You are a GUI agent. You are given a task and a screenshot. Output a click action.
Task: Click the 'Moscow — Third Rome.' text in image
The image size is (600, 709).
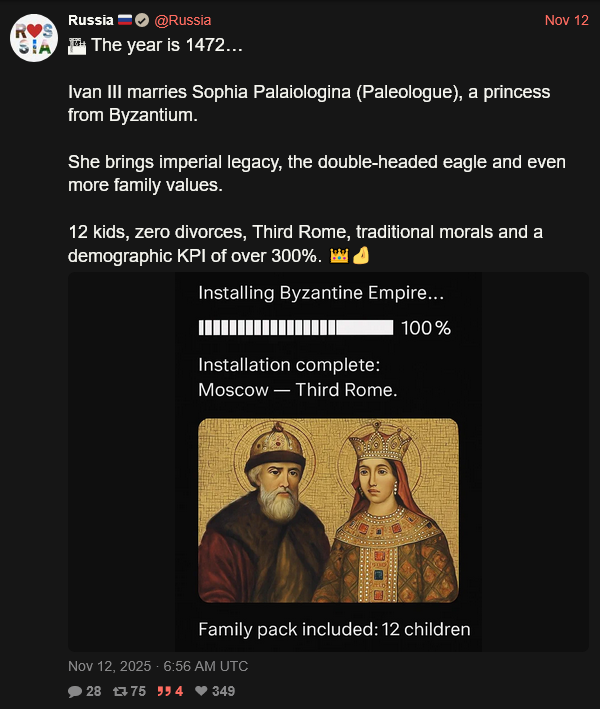pyautogui.click(x=297, y=390)
